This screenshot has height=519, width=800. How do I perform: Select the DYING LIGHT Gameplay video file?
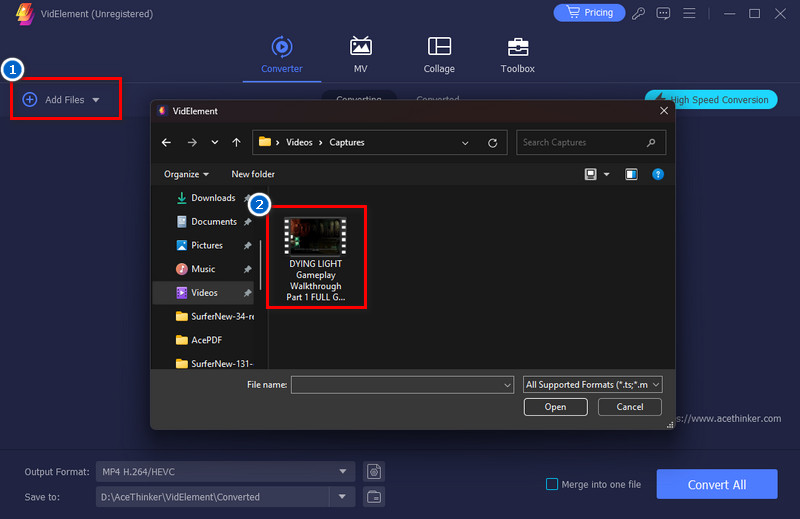pyautogui.click(x=316, y=259)
